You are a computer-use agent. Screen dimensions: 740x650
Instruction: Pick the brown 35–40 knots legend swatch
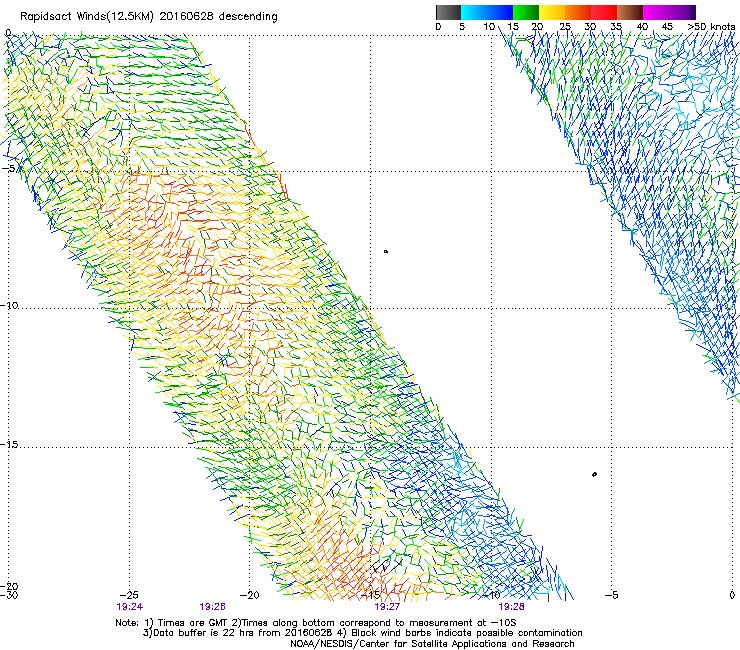click(x=630, y=12)
